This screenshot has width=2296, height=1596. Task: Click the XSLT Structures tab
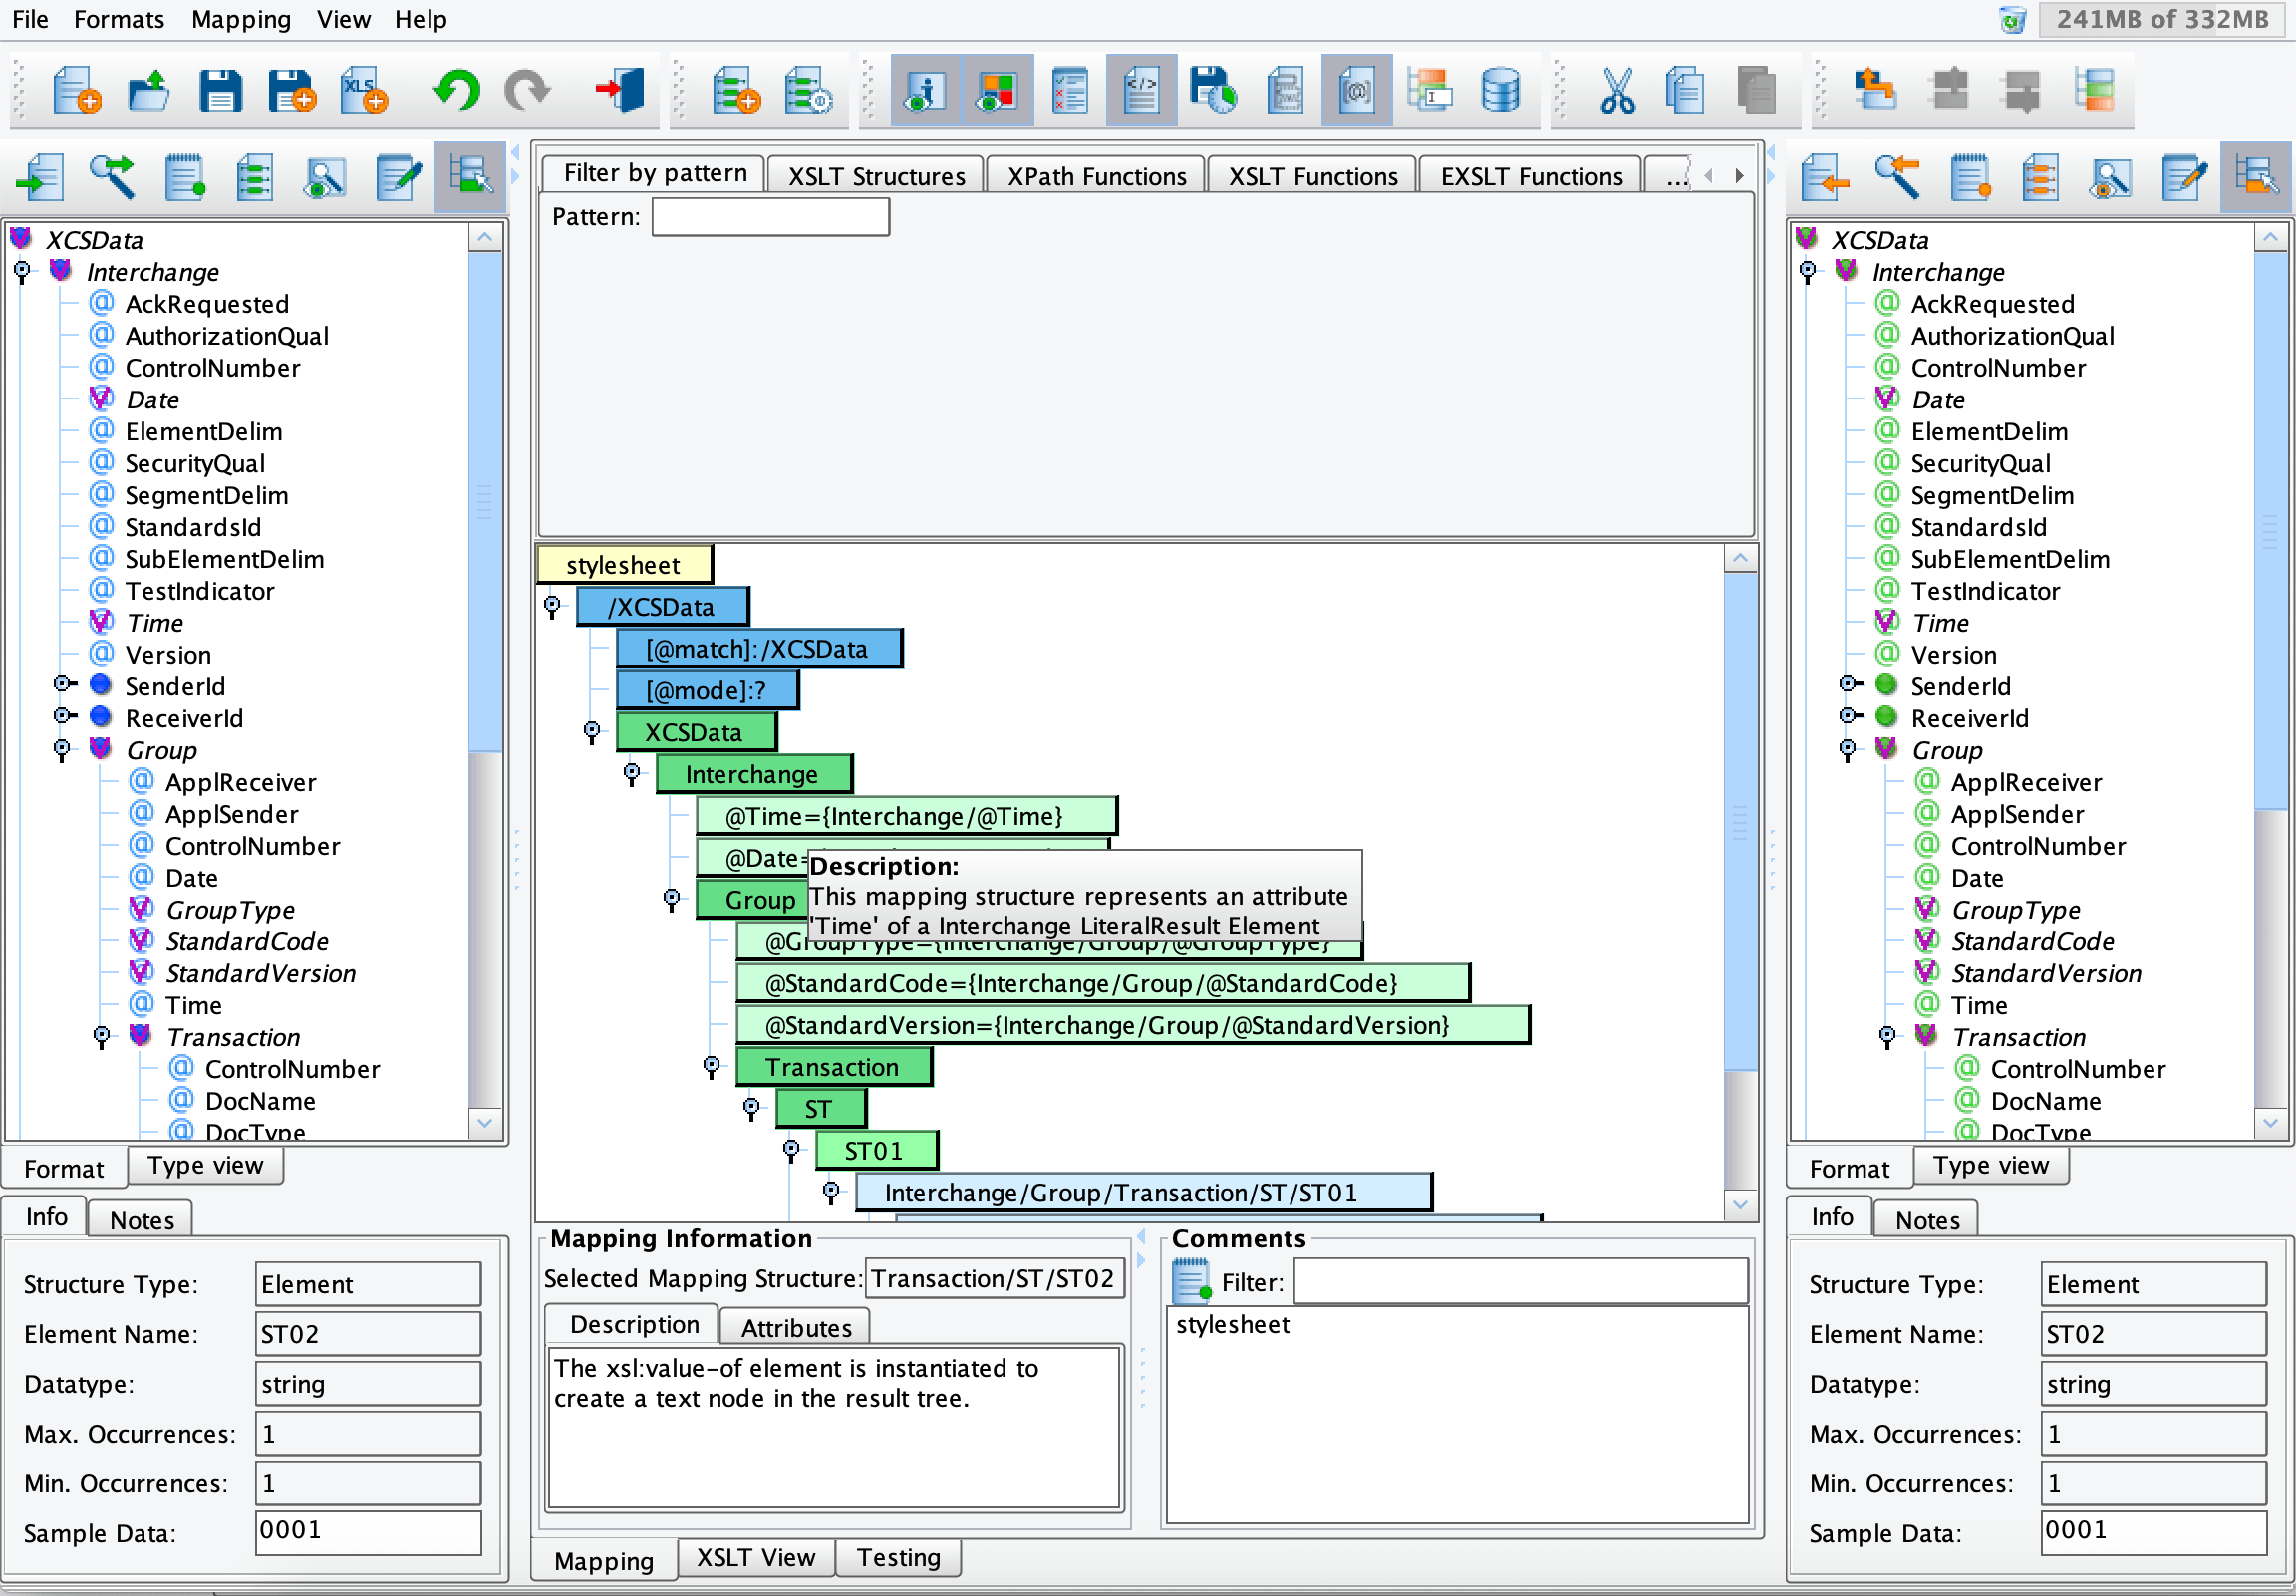click(878, 174)
